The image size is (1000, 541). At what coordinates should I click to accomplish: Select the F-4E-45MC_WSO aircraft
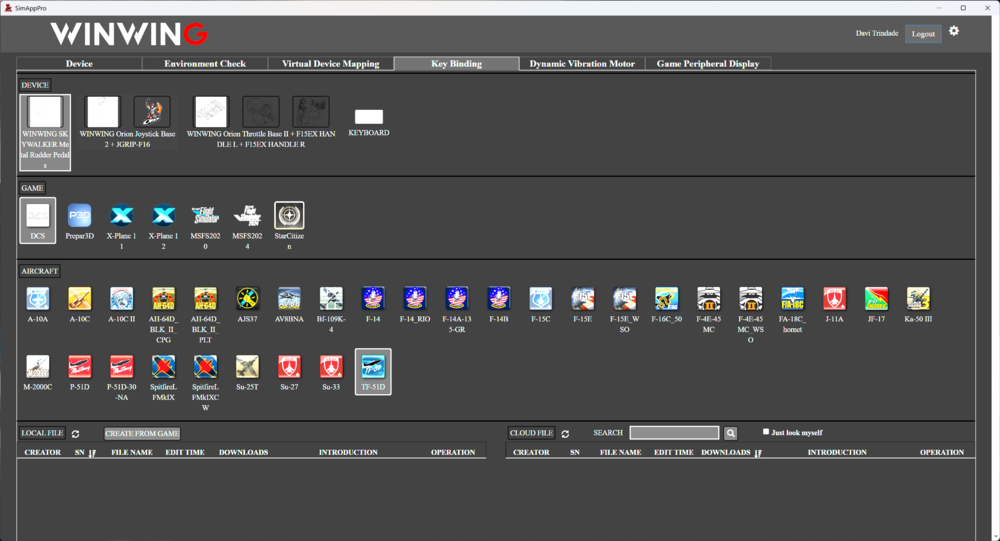(x=751, y=299)
